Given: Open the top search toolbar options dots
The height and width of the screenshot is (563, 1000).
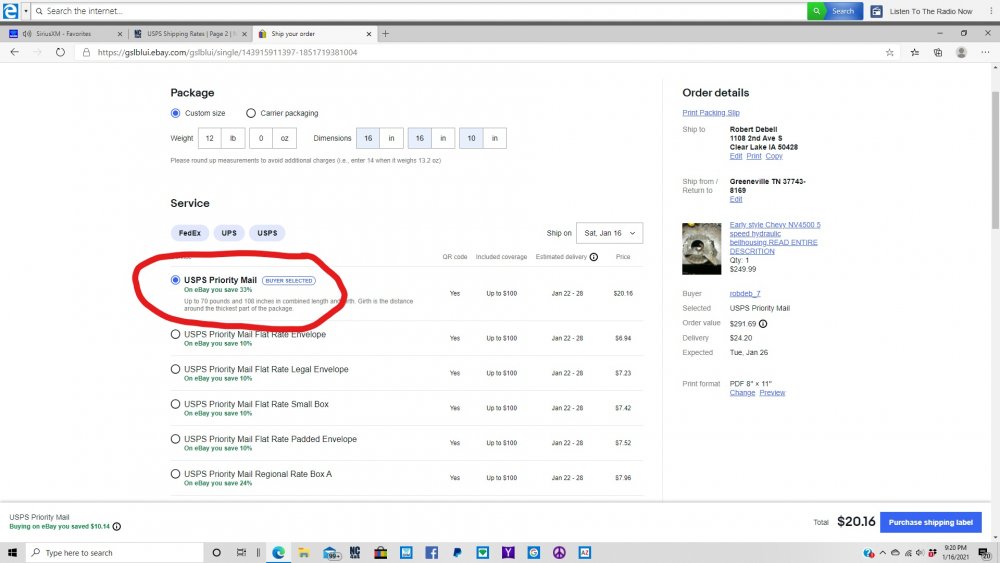Looking at the screenshot, I should click(x=991, y=11).
